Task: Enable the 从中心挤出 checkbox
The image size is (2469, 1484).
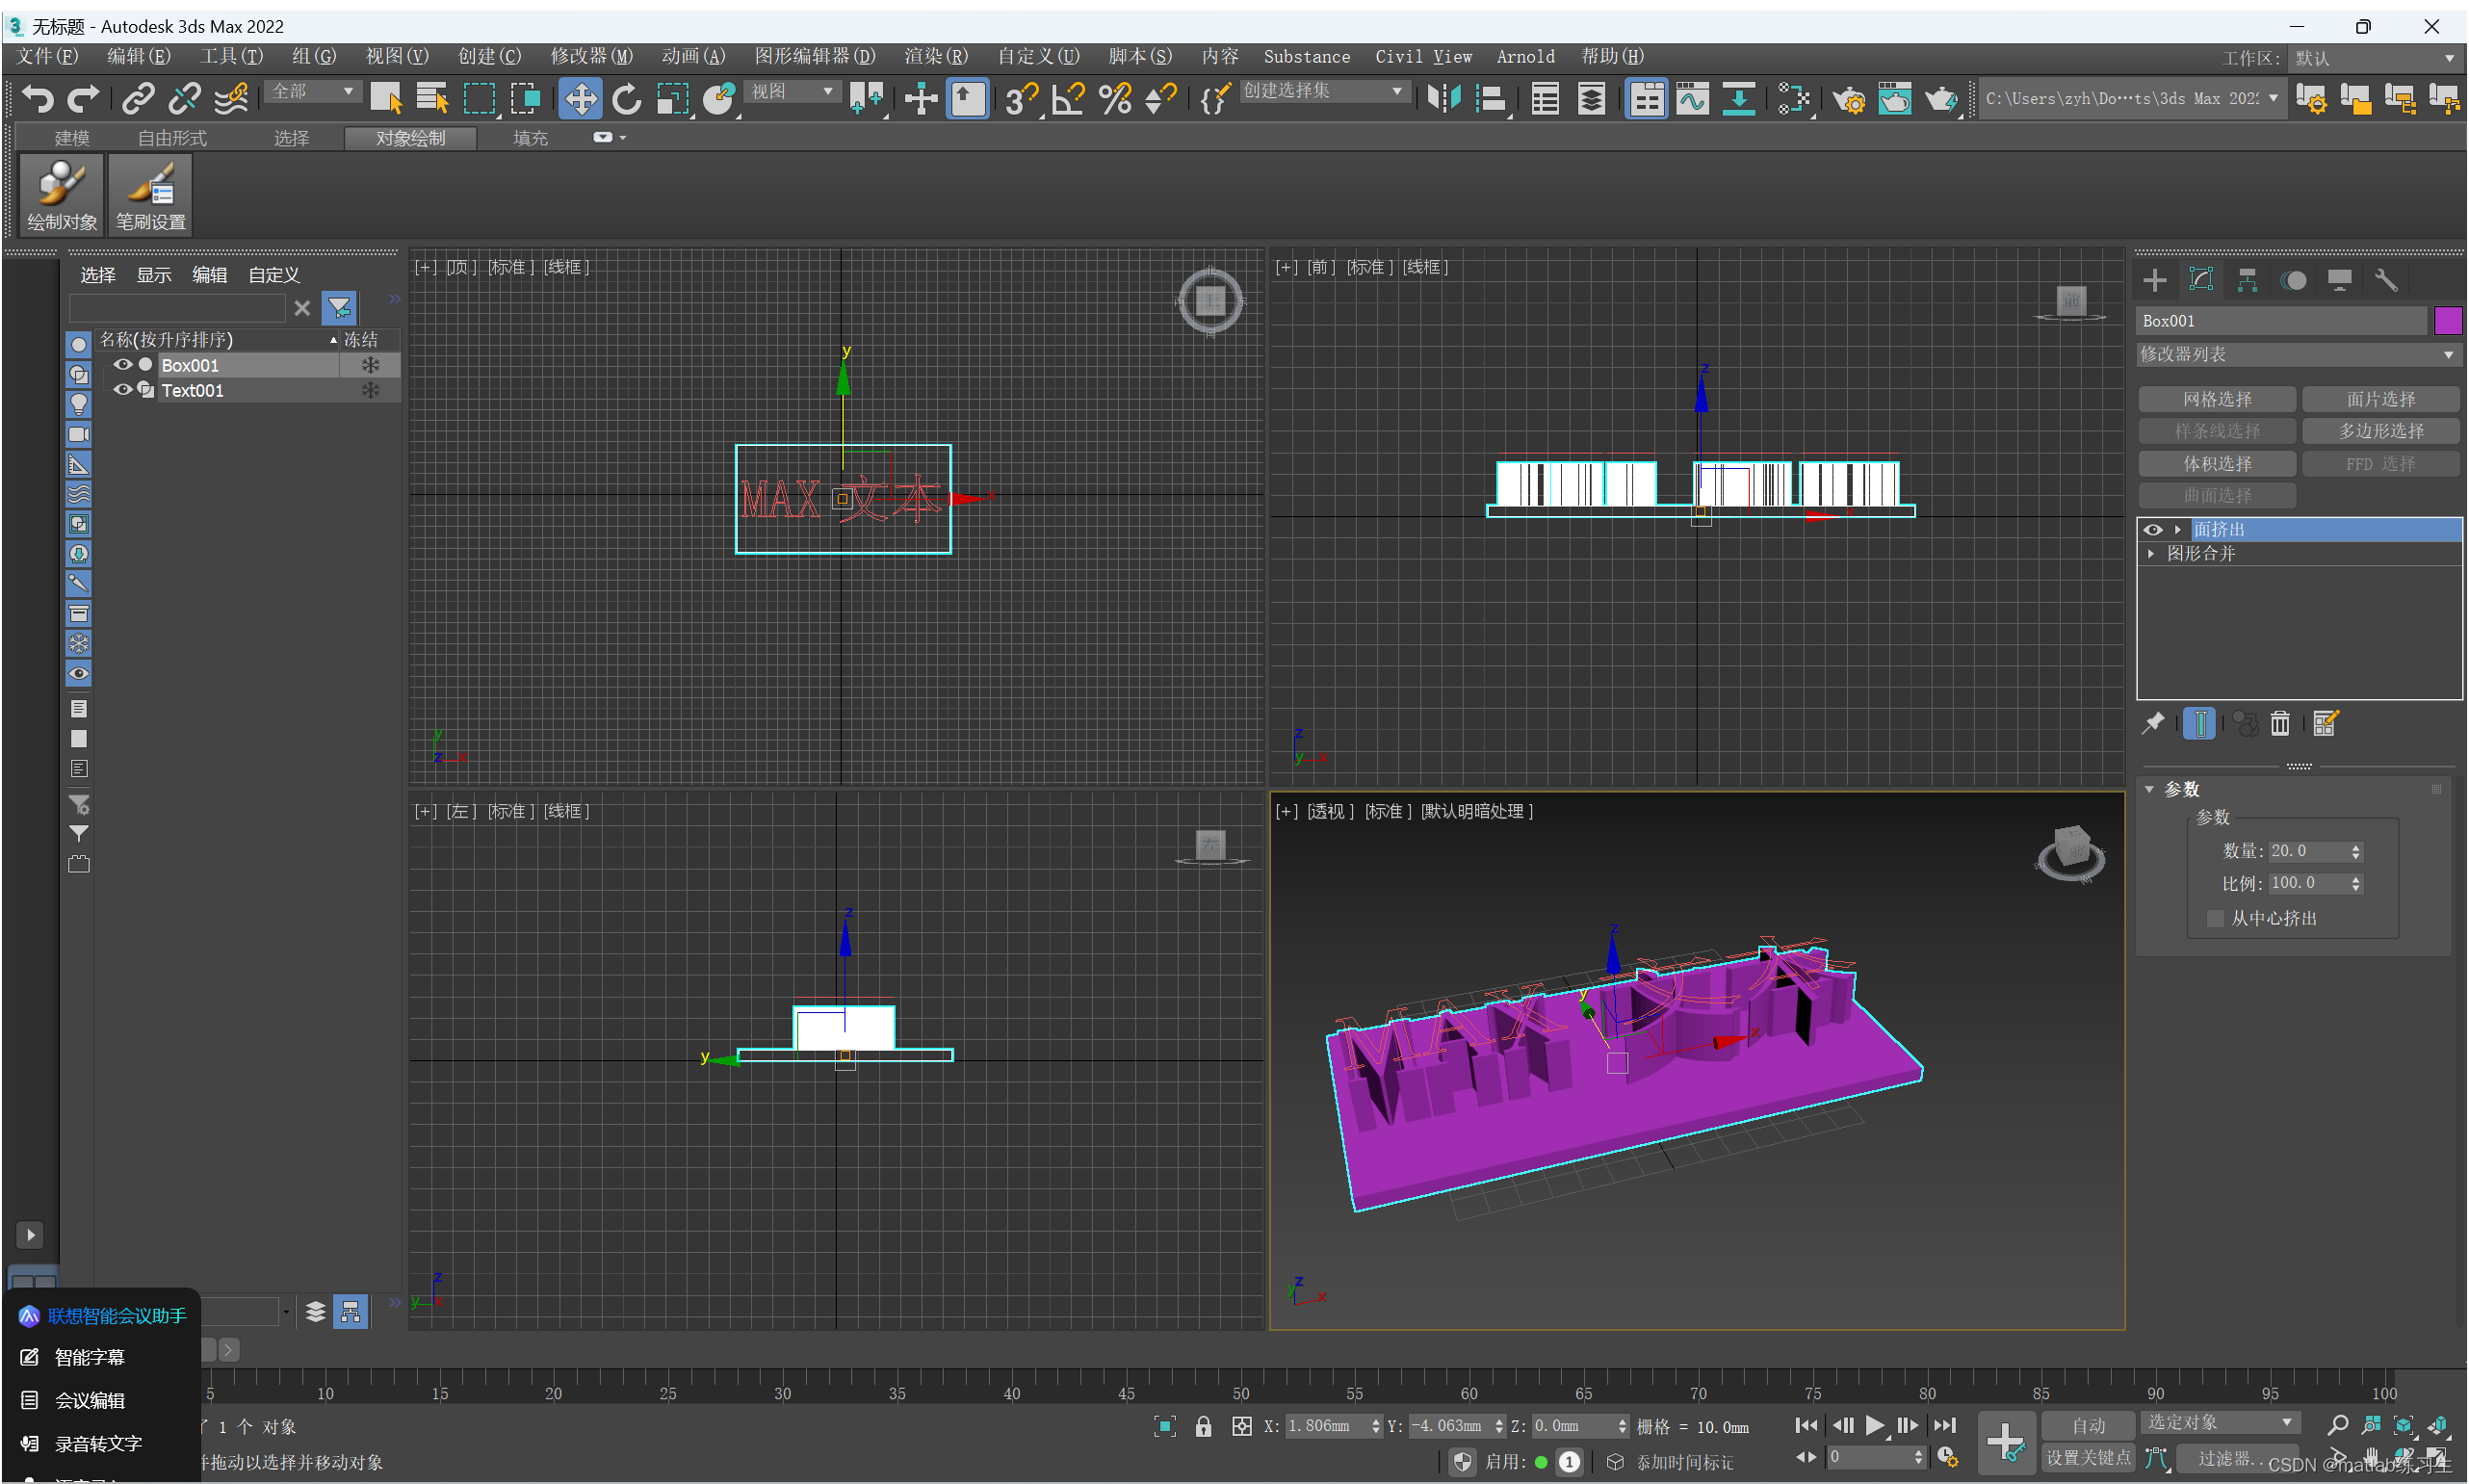Action: click(x=2215, y=918)
